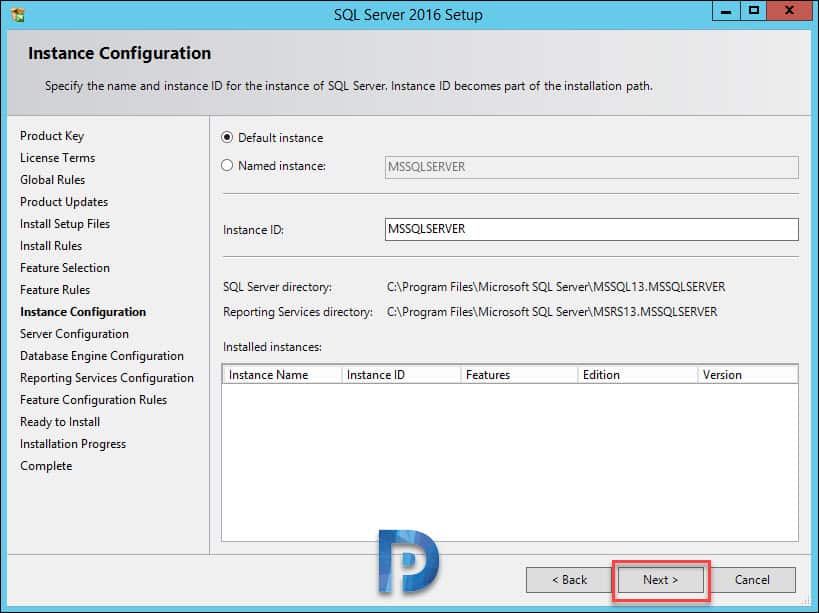The image size is (819, 613).
Task: Select the Default instance radio button
Action: 227,138
